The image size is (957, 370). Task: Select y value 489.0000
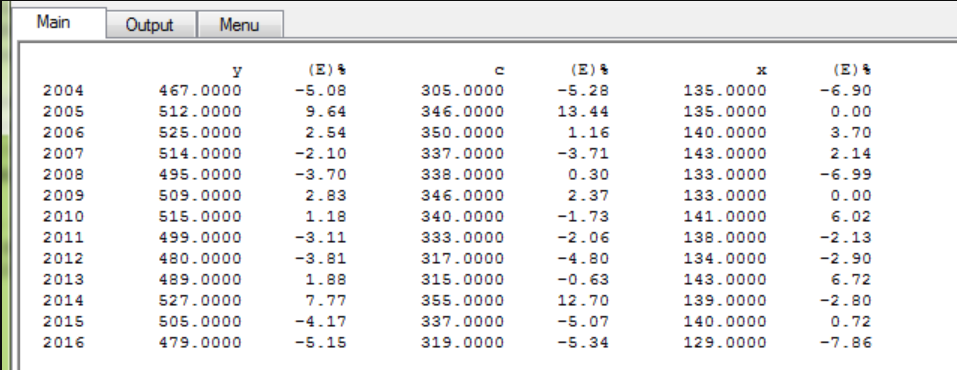pos(200,280)
